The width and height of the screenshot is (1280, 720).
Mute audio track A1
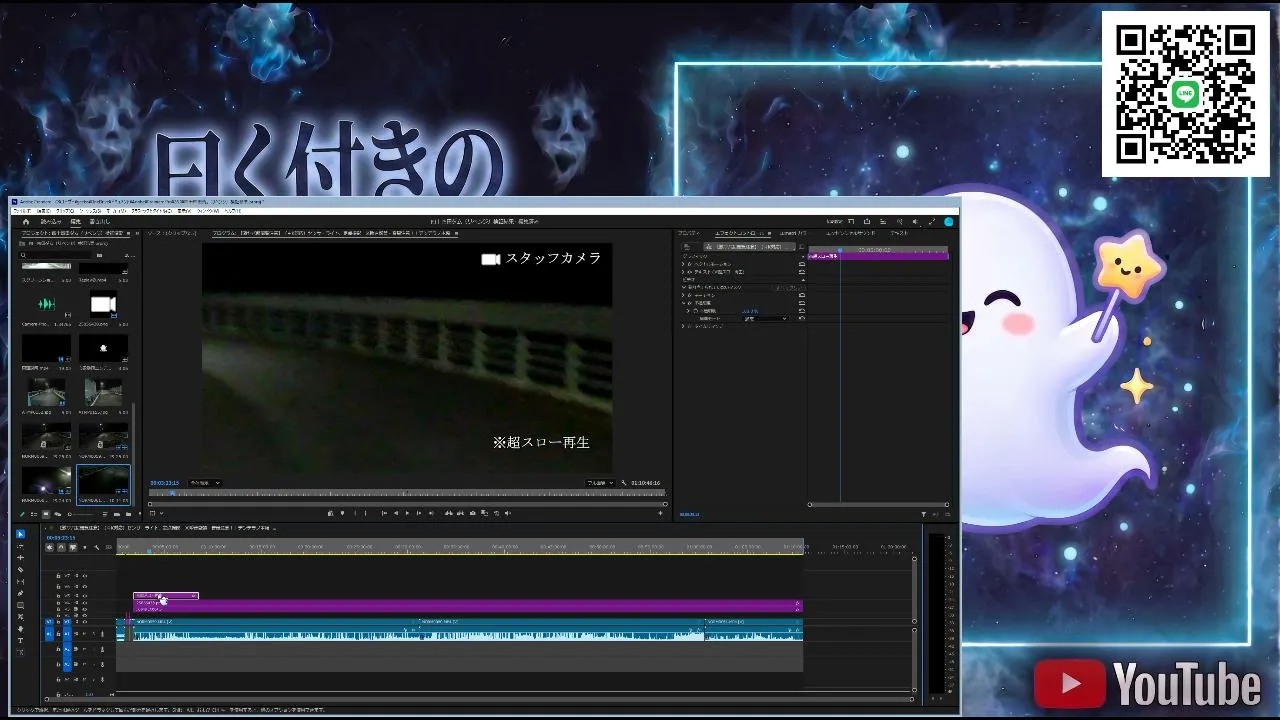[x=85, y=633]
